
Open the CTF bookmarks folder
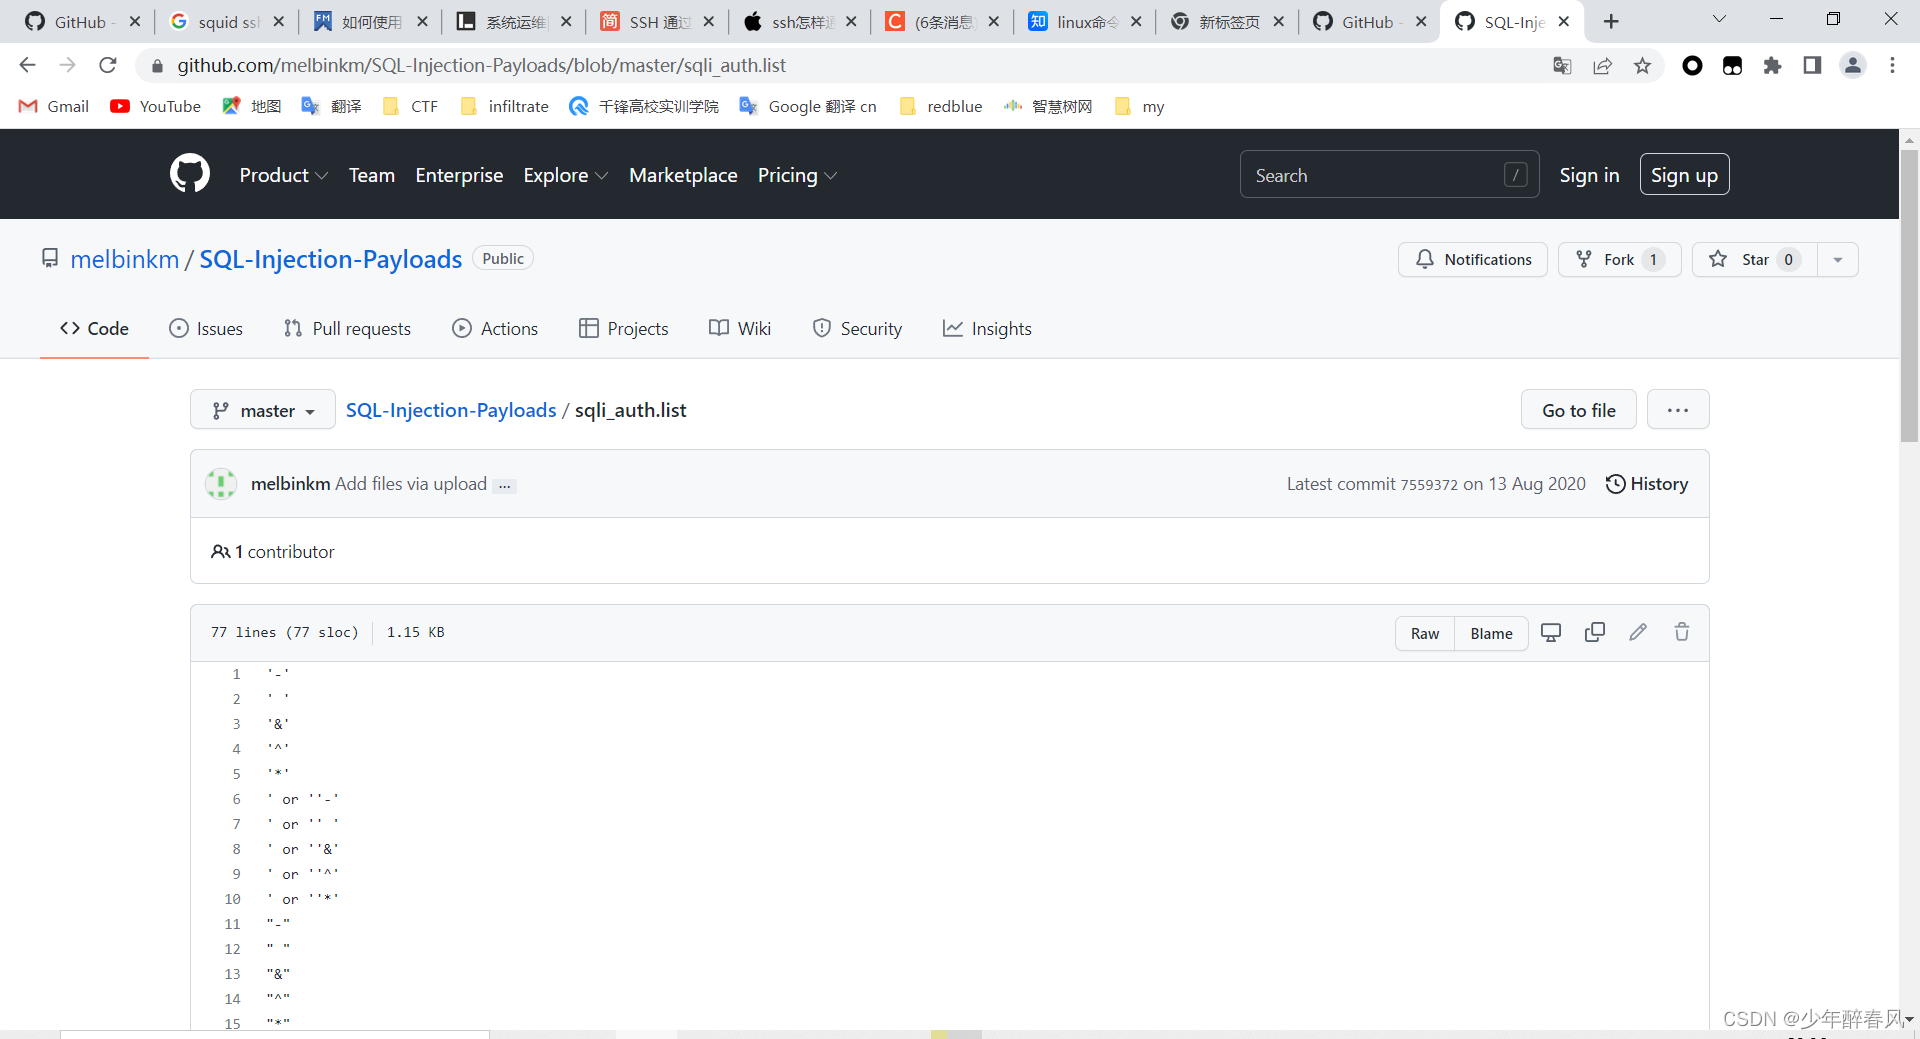pos(411,106)
